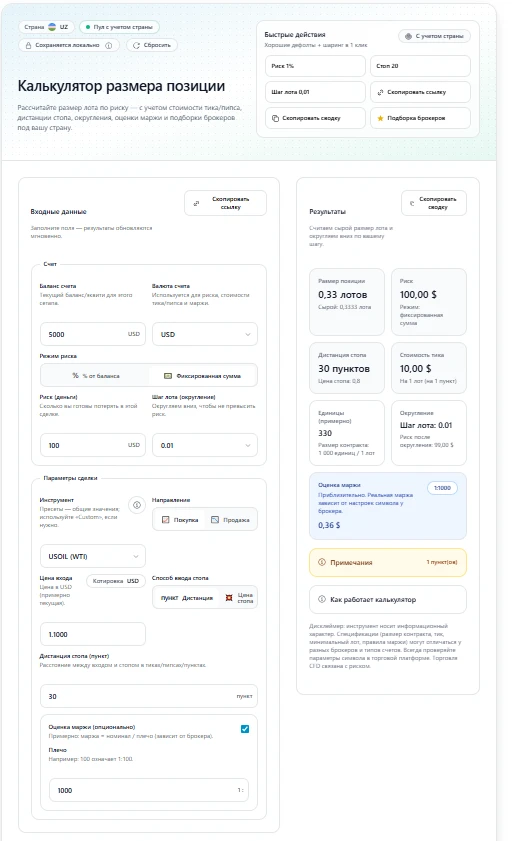Click Скопировать ссылку in Входные данные panel
The width and height of the screenshot is (512, 841).
[x=225, y=203]
